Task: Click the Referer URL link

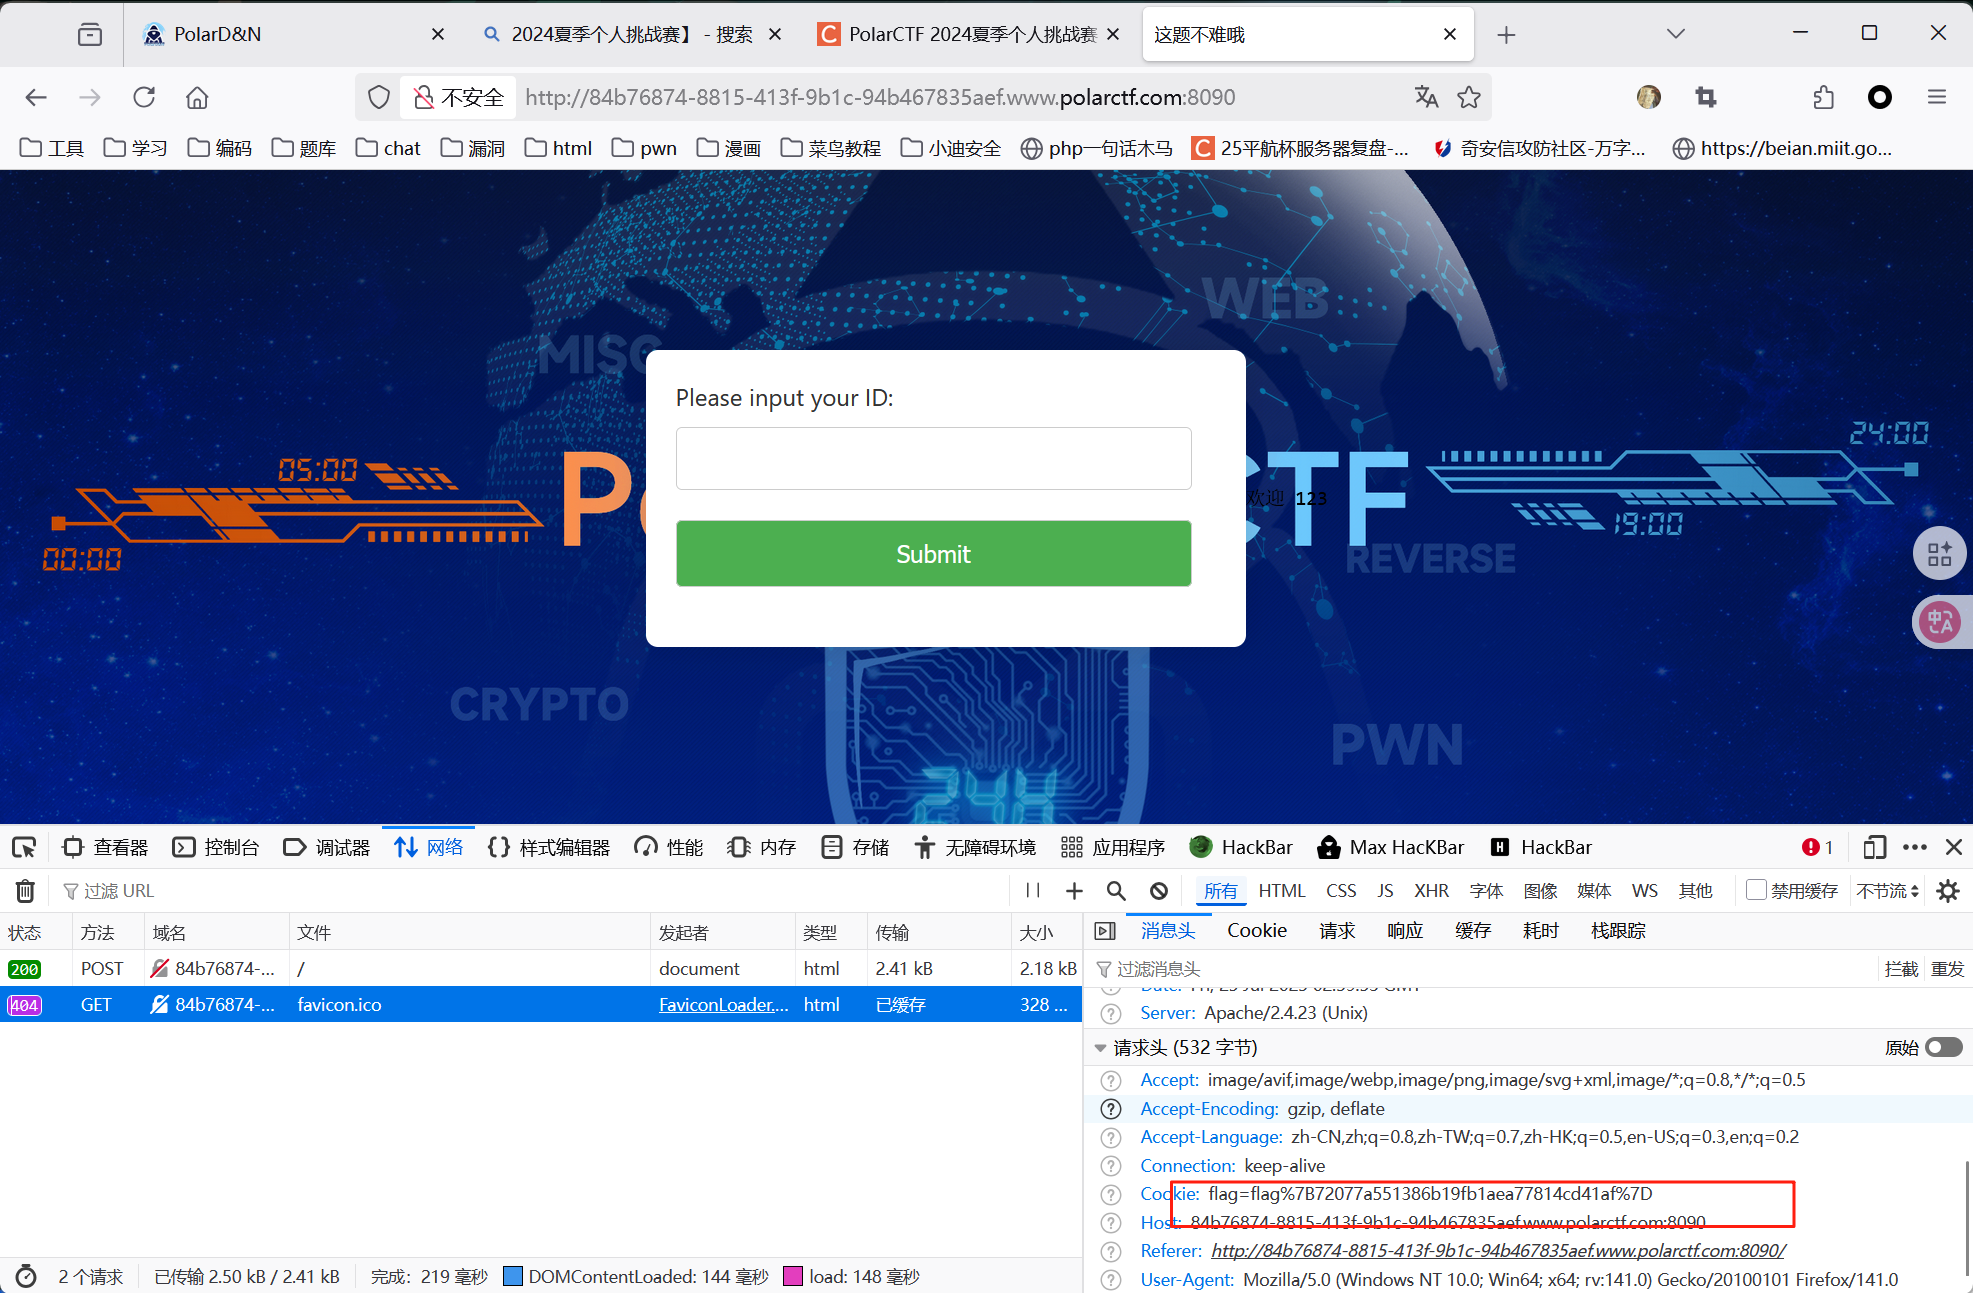Action: point(1497,1251)
